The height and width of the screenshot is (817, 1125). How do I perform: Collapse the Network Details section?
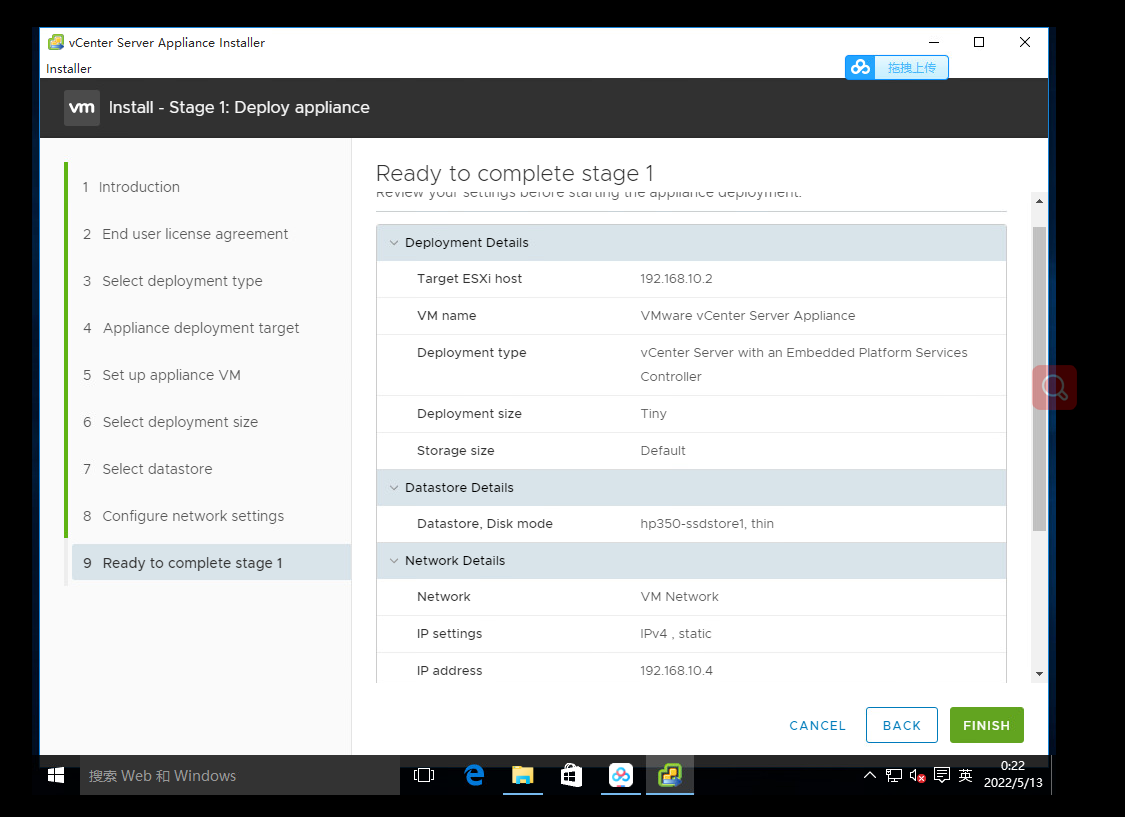[x=393, y=560]
